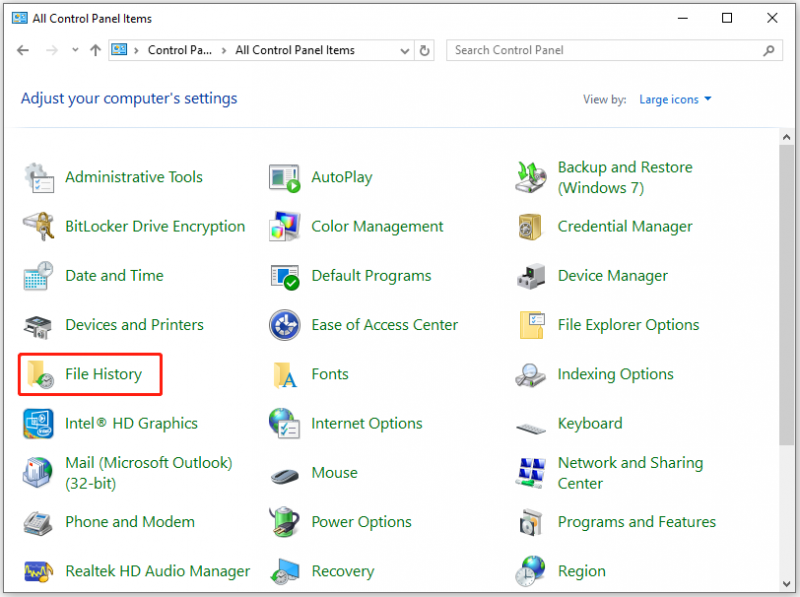Screen dimensions: 800x597
Task: Open the Ease of Access Center icon
Action: click(x=285, y=325)
